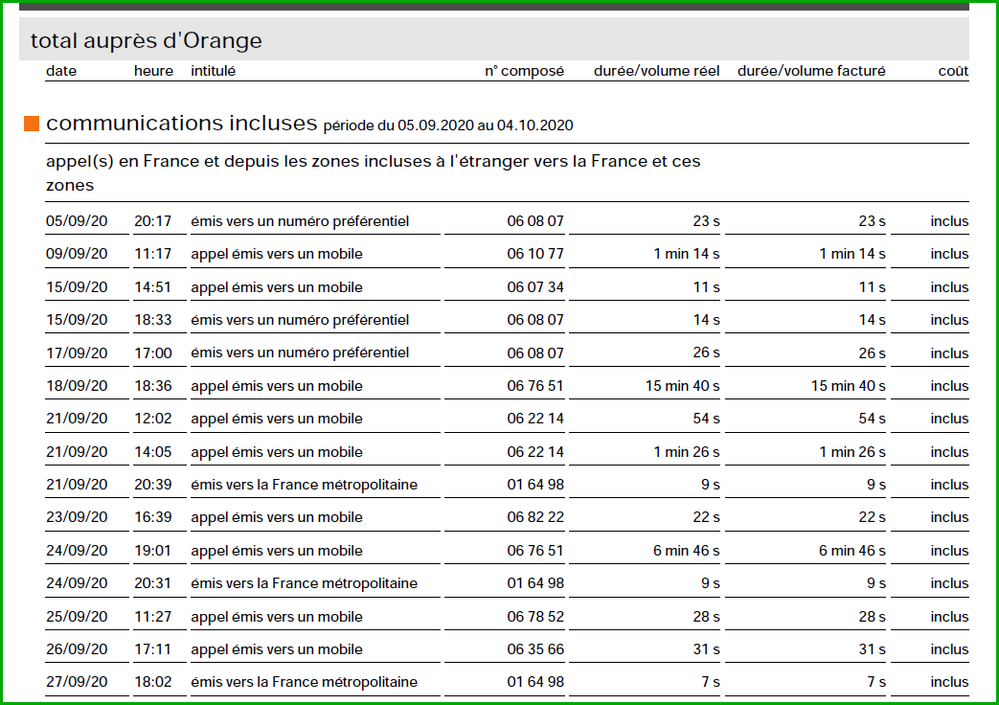Click dialed number '06 10 77'
This screenshot has height=705, width=999.
[x=535, y=253]
